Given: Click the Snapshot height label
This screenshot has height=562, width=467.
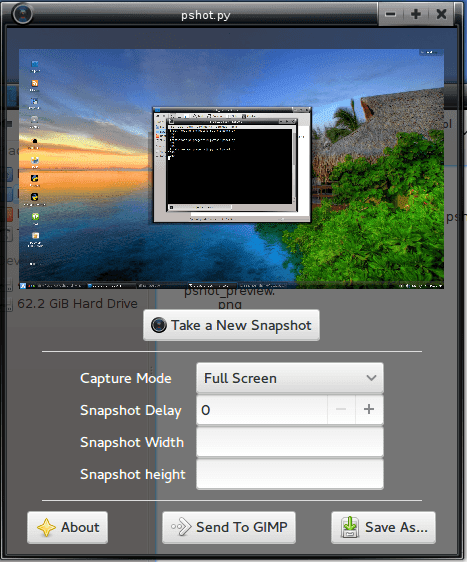Looking at the screenshot, I should point(133,475).
